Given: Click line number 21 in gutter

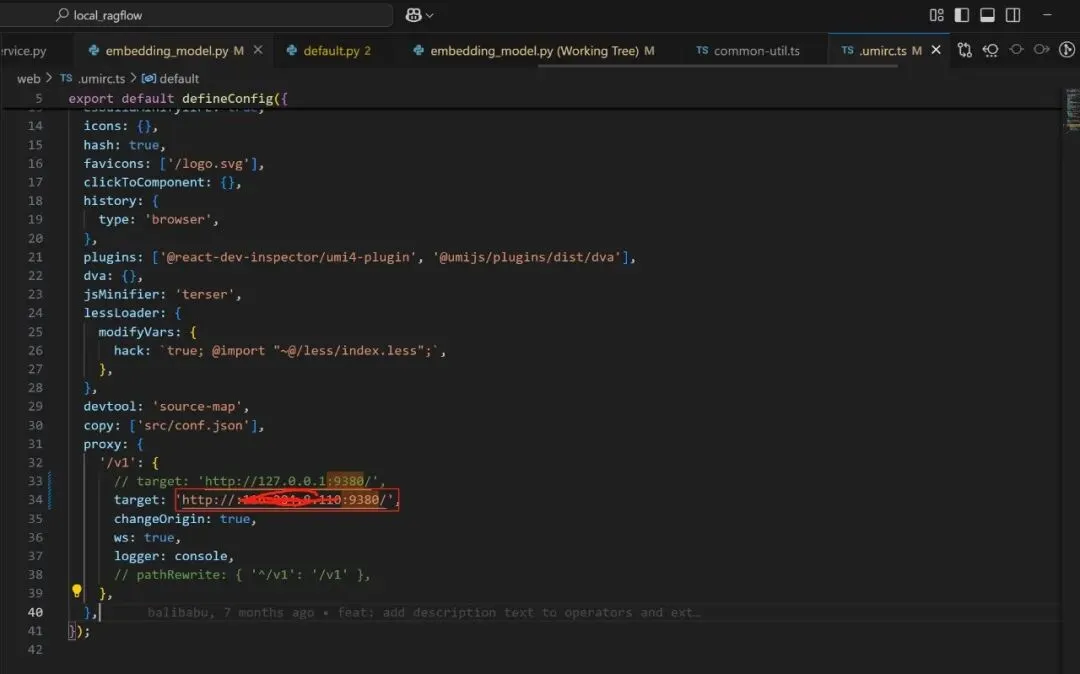Looking at the screenshot, I should tap(35, 257).
